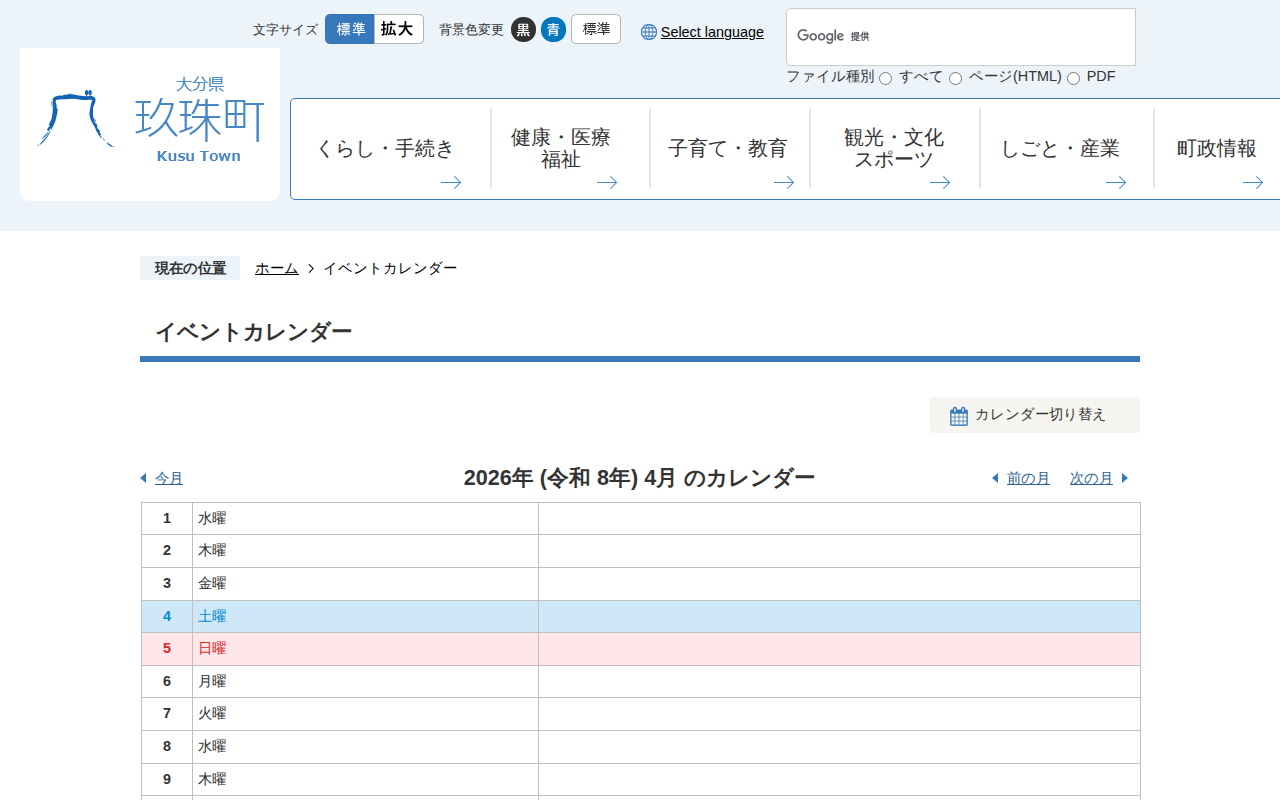1280x800 pixels.
Task: Open the 町政情報 menu item
Action: pos(1216,149)
